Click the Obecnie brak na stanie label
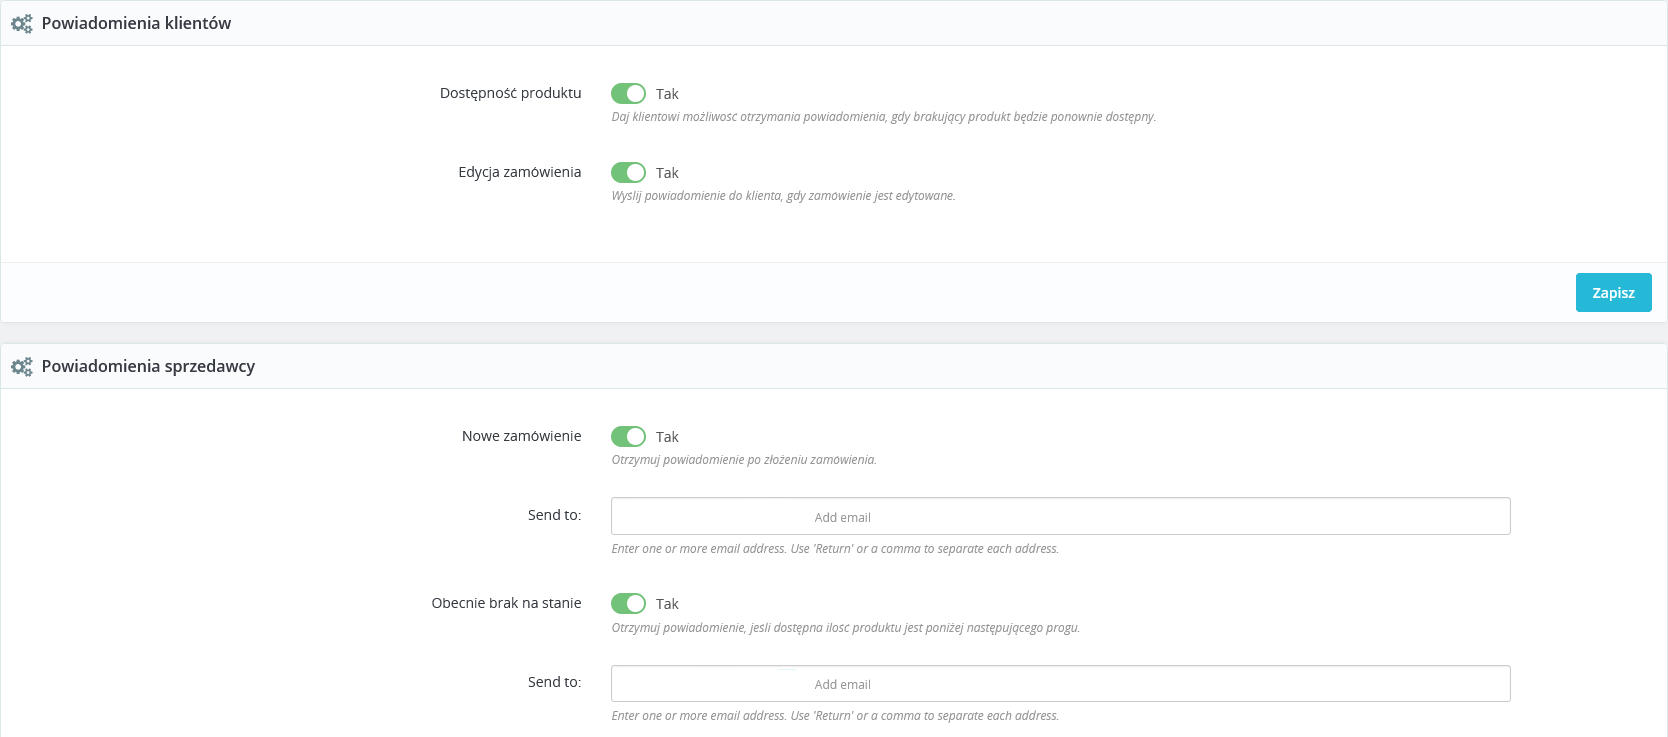1668x737 pixels. pyautogui.click(x=506, y=603)
